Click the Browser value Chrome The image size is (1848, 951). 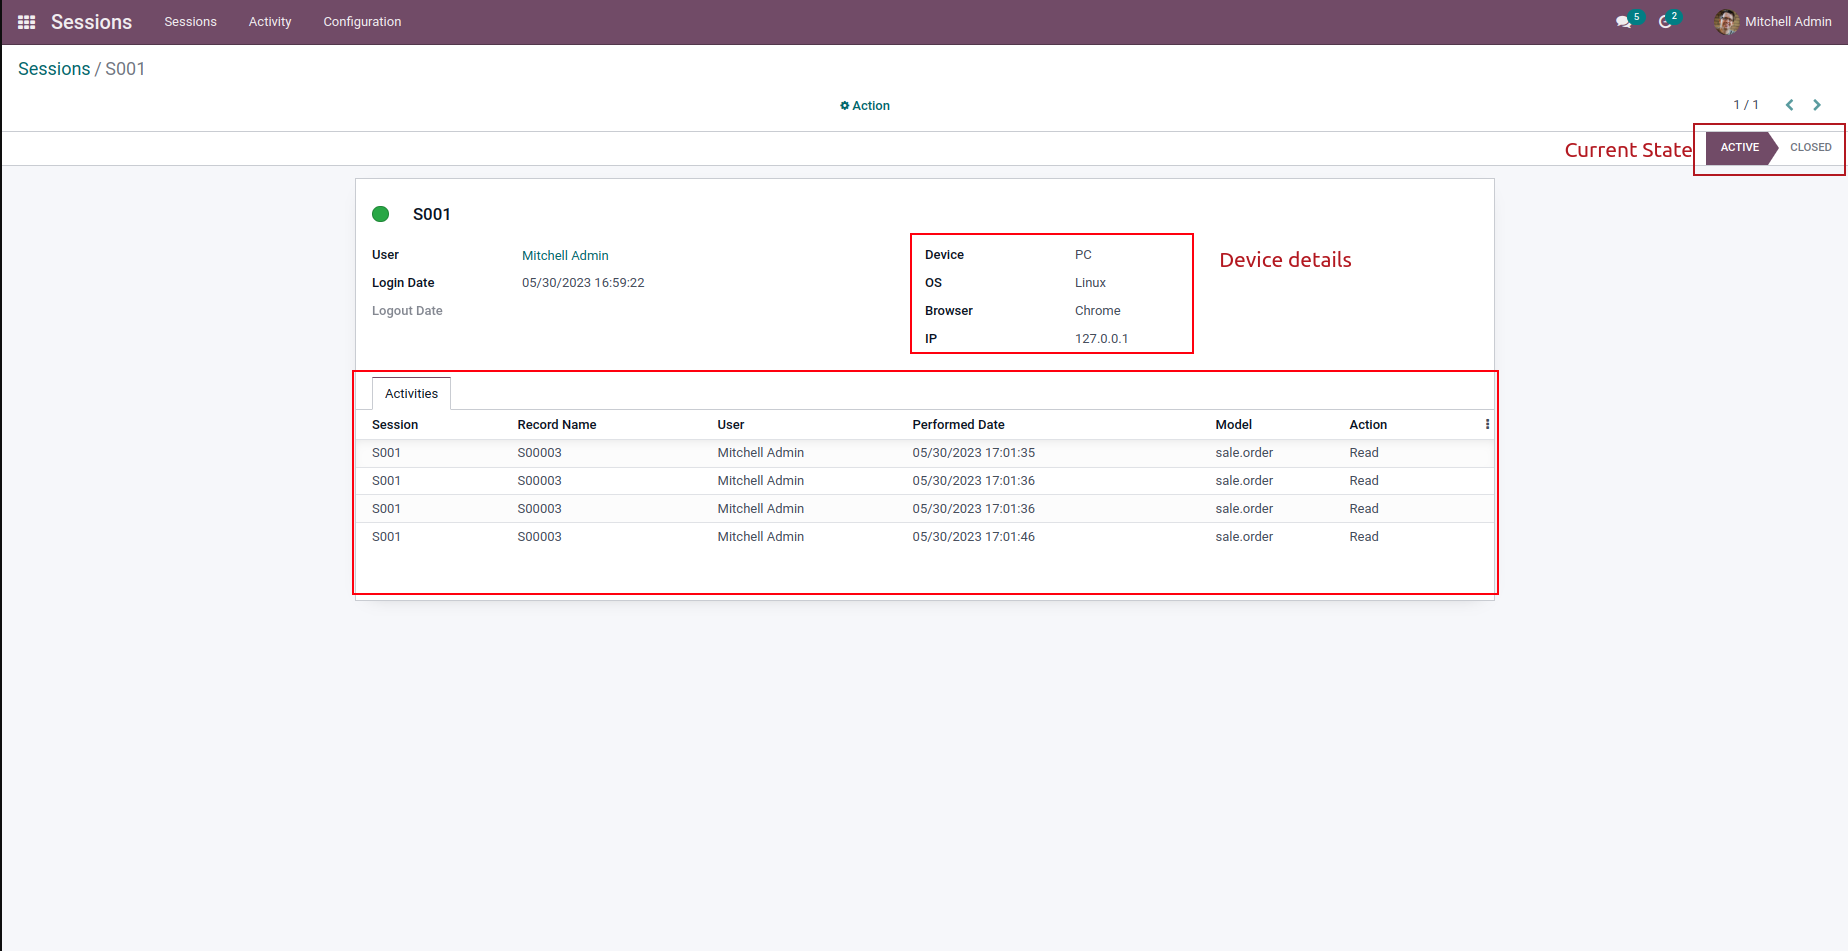coord(1097,311)
